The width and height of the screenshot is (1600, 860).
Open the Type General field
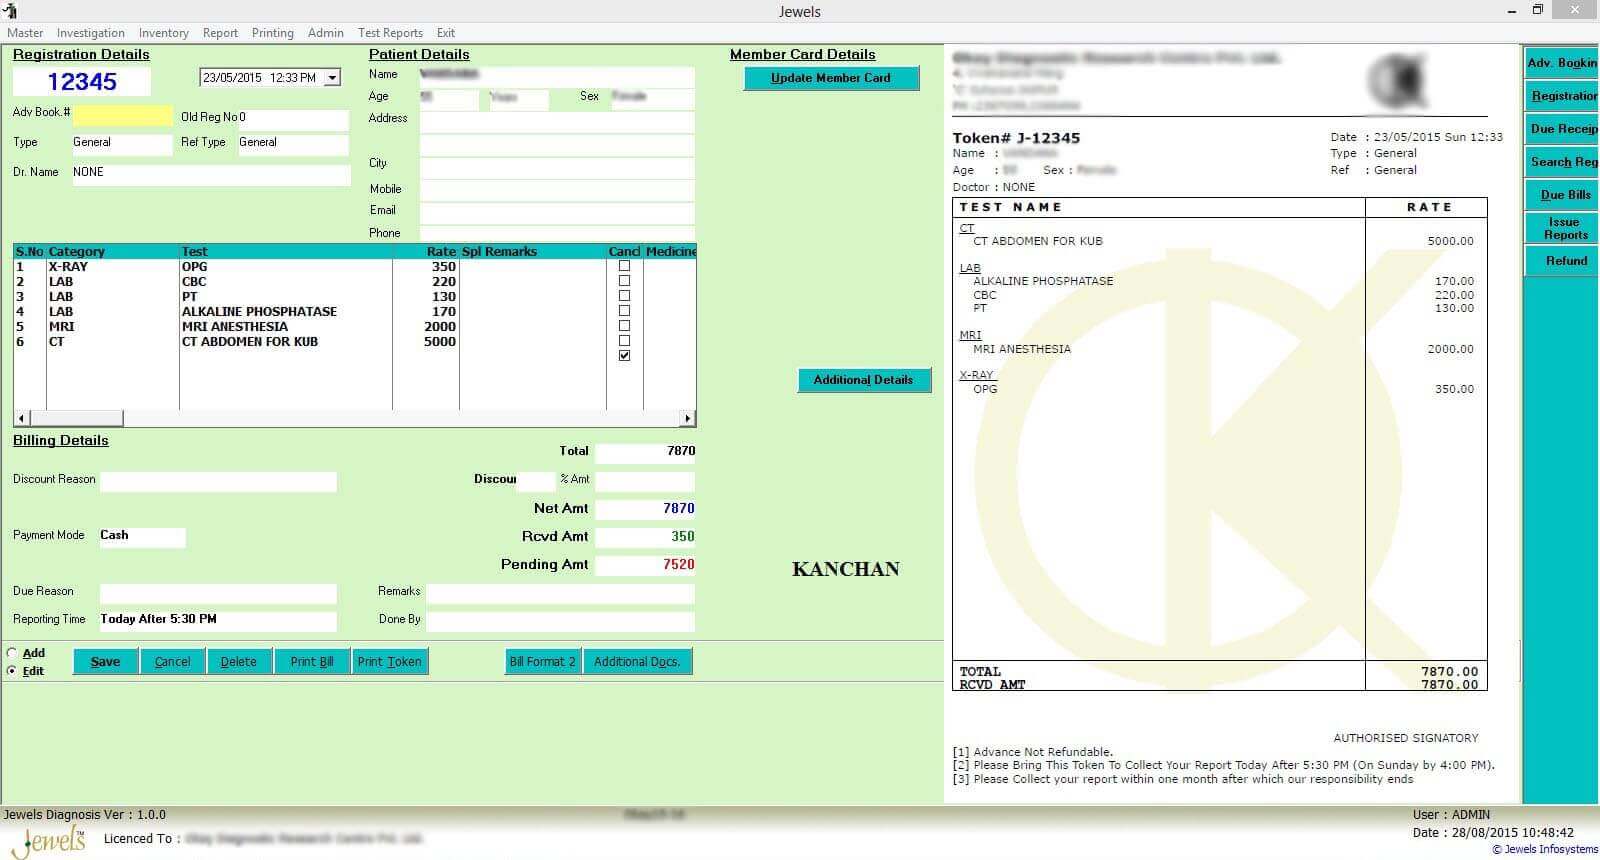tap(121, 143)
